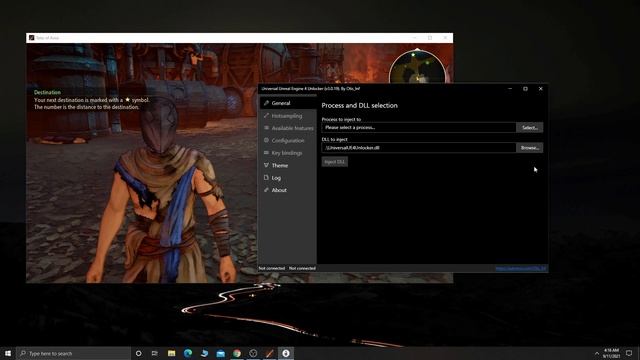Click the Inject DLL button

335,162
